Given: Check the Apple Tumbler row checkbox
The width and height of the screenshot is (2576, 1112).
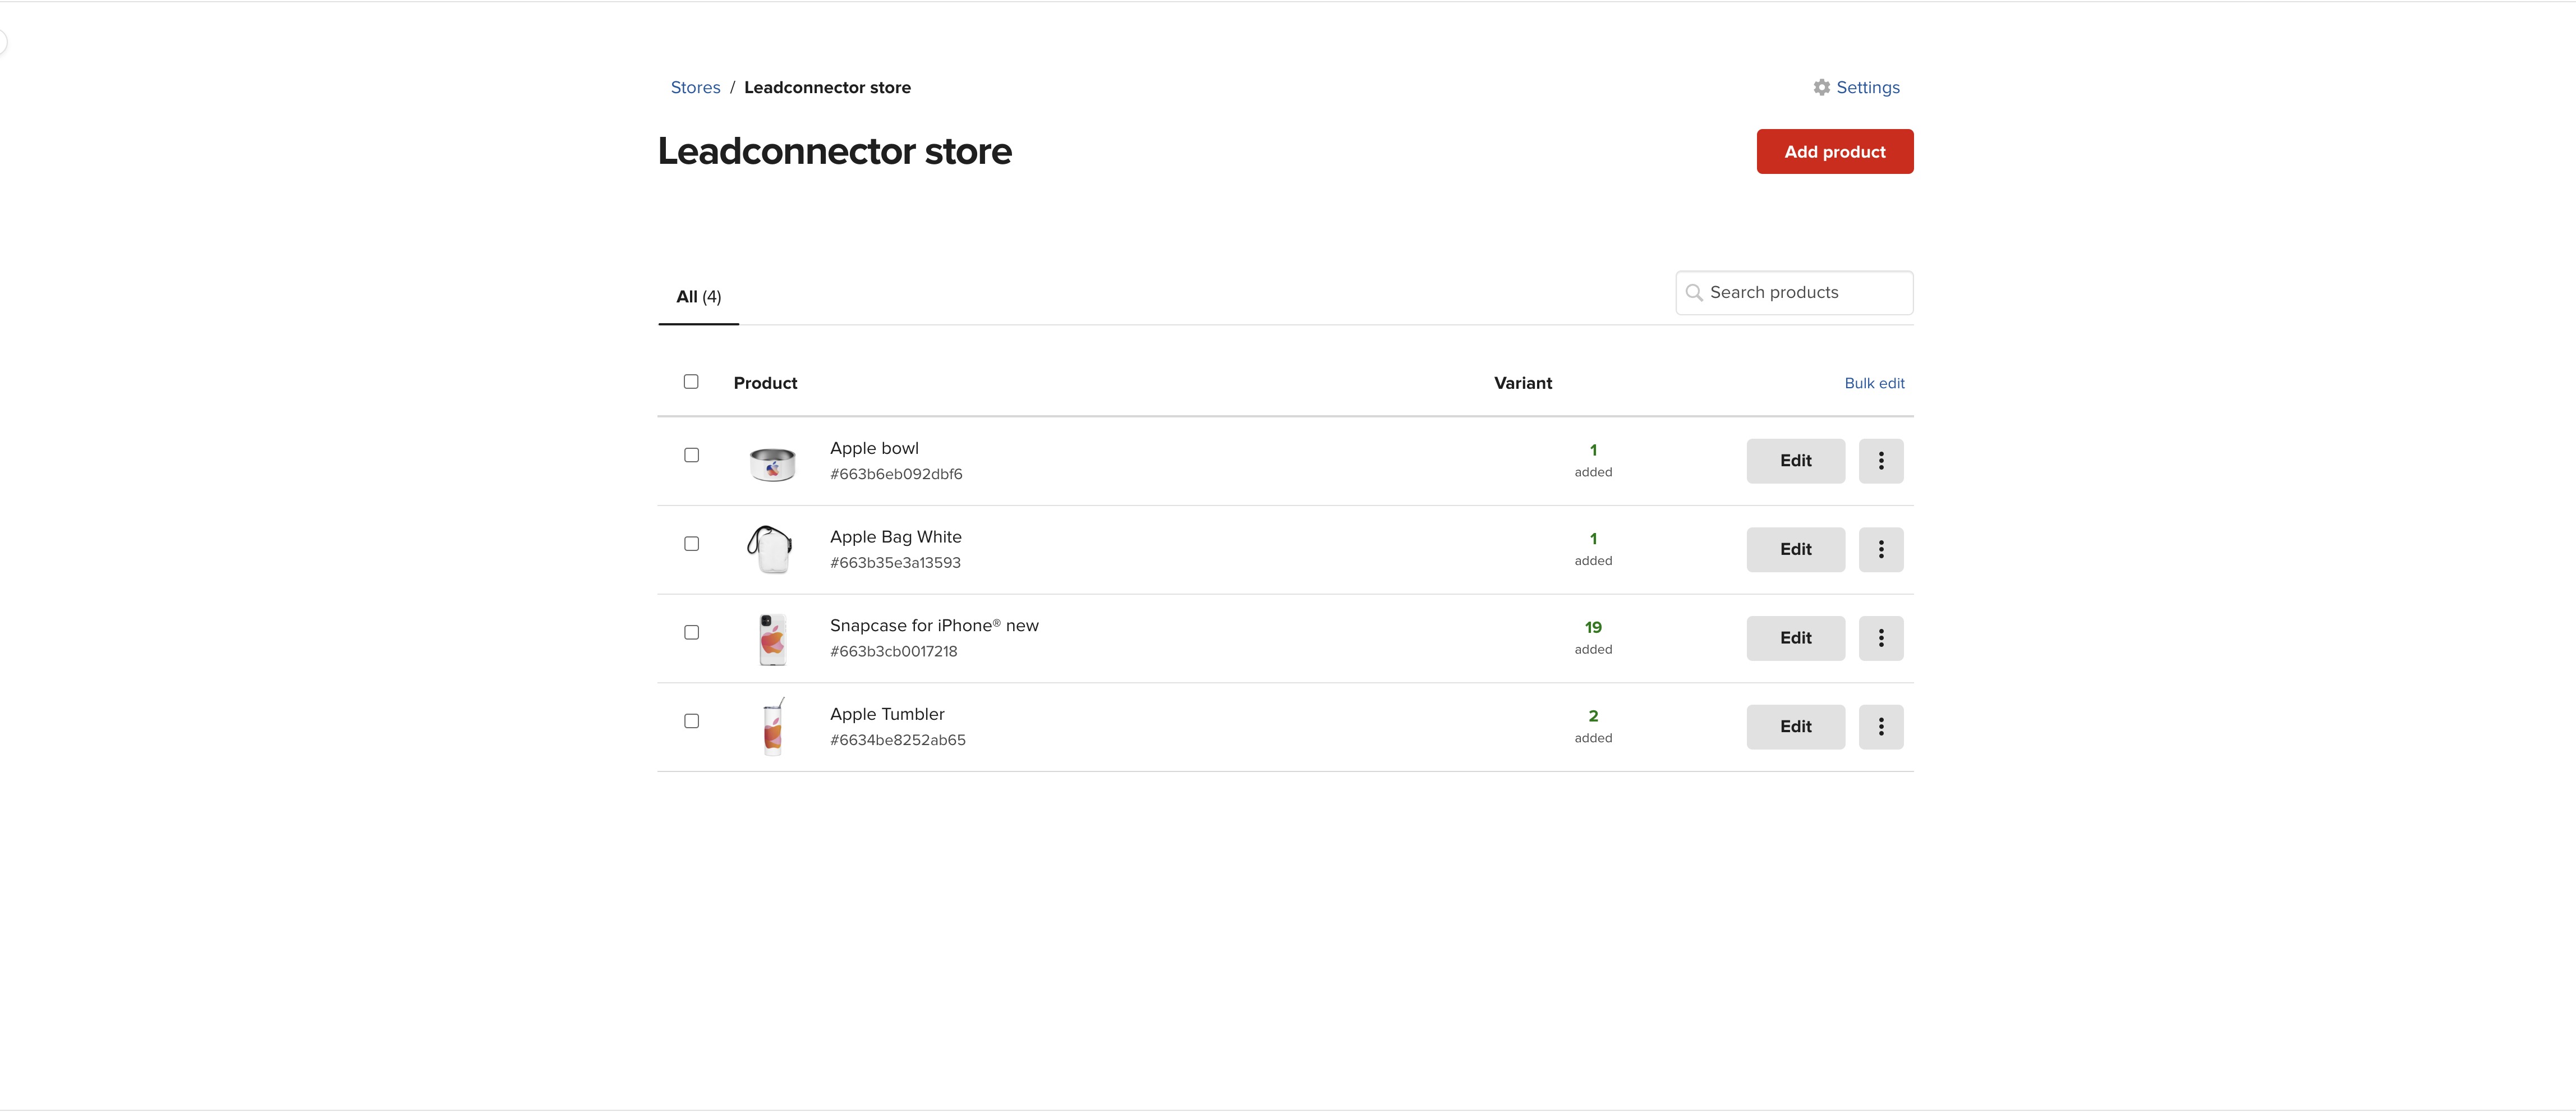Looking at the screenshot, I should coord(691,721).
